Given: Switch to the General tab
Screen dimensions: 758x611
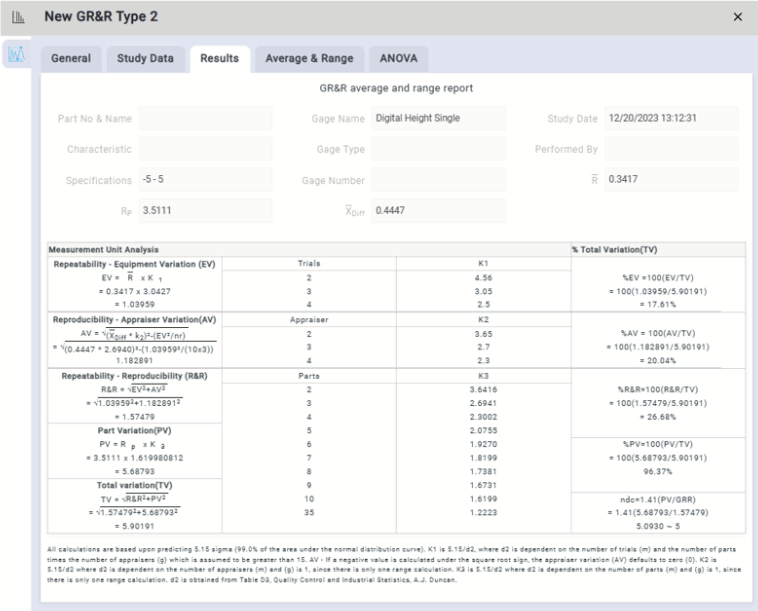Looking at the screenshot, I should pyautogui.click(x=76, y=58).
